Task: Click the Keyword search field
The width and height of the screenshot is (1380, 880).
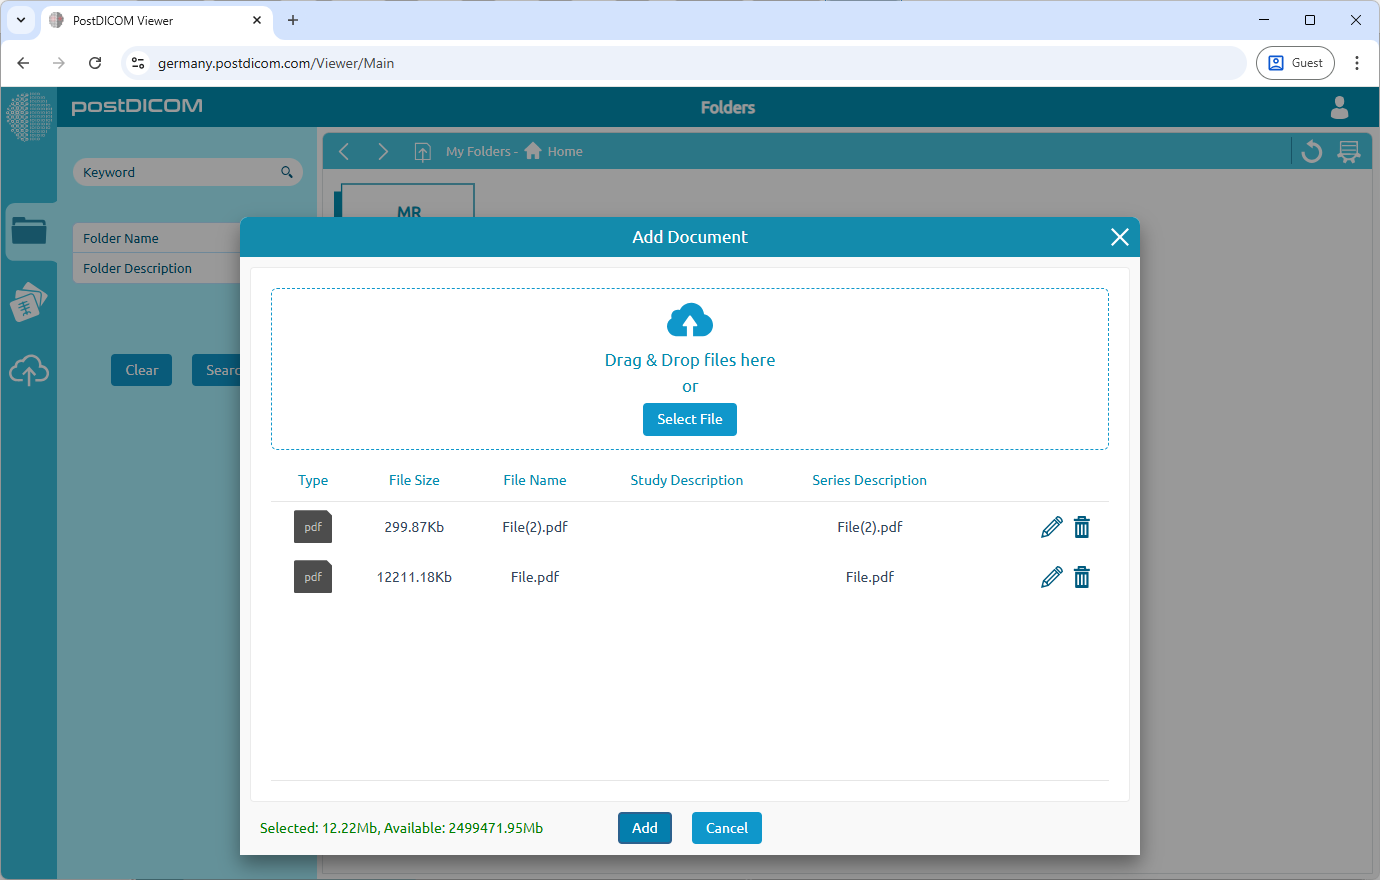Action: [x=178, y=172]
